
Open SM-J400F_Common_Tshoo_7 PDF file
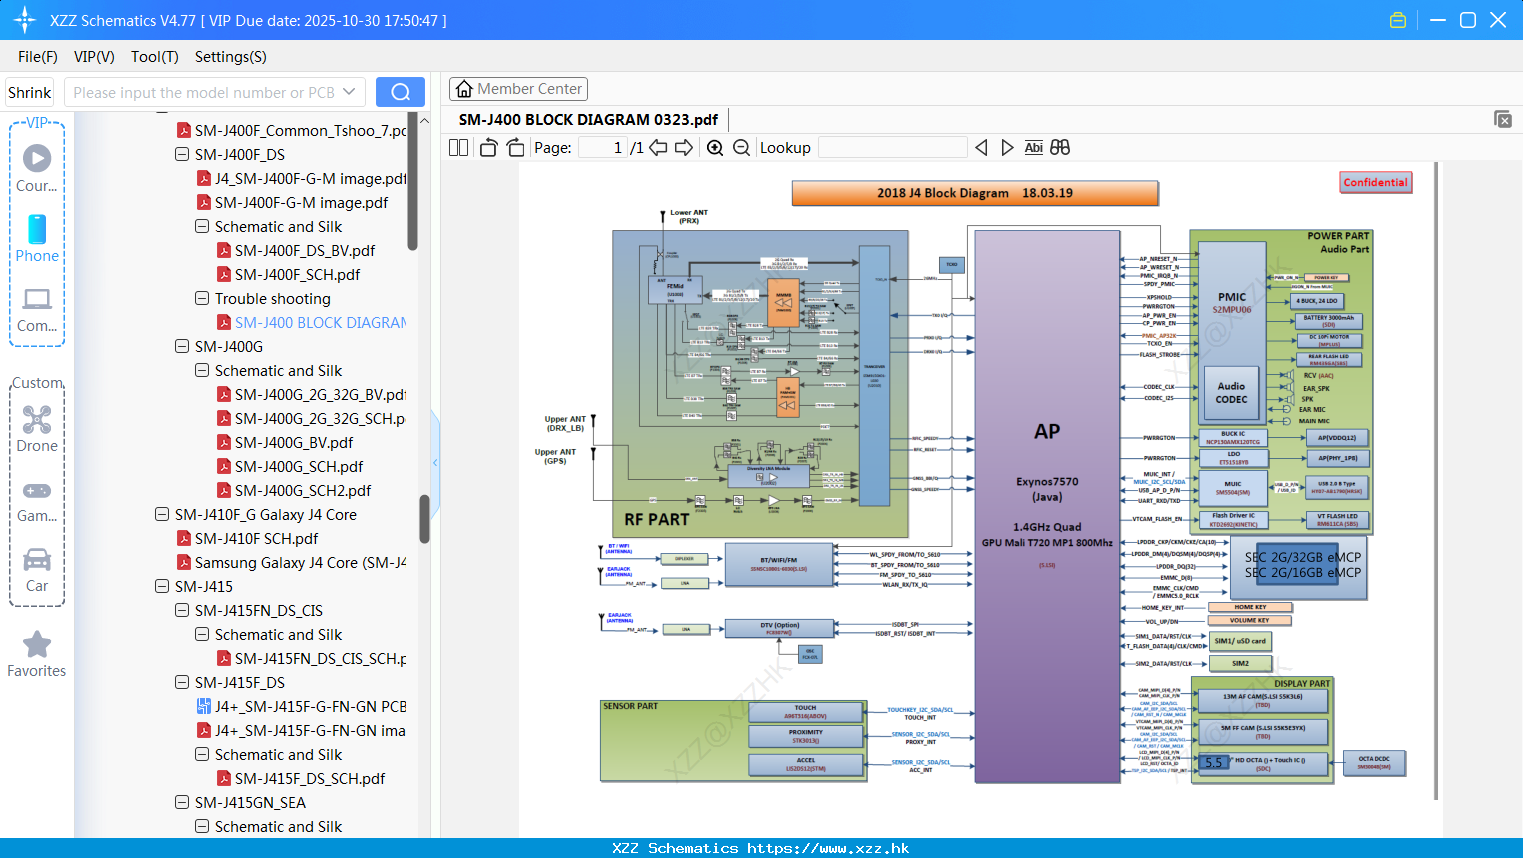[x=291, y=130]
